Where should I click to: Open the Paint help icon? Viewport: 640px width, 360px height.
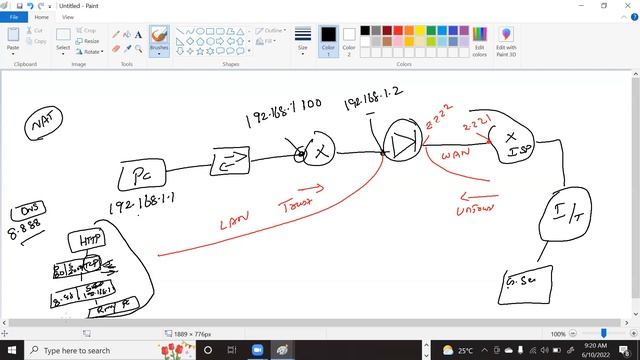pos(634,17)
